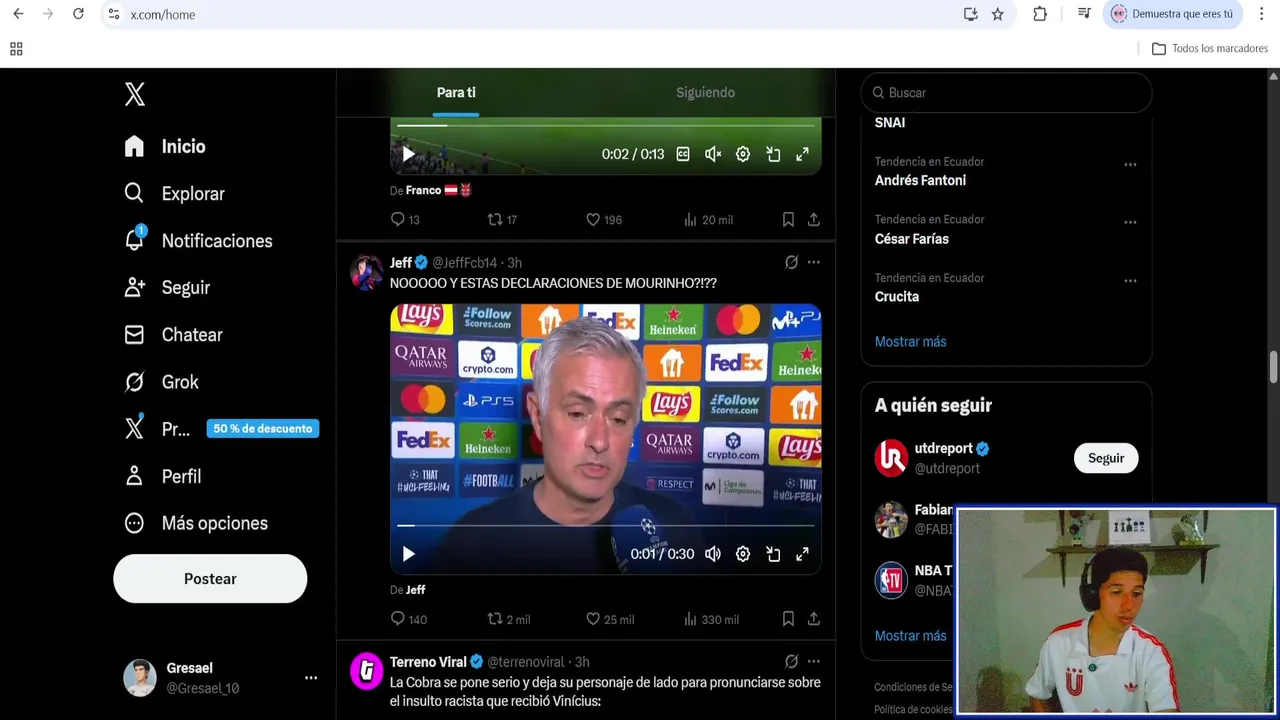The height and width of the screenshot is (720, 1280).
Task: Open more options on Terreno Viral post
Action: (814, 661)
